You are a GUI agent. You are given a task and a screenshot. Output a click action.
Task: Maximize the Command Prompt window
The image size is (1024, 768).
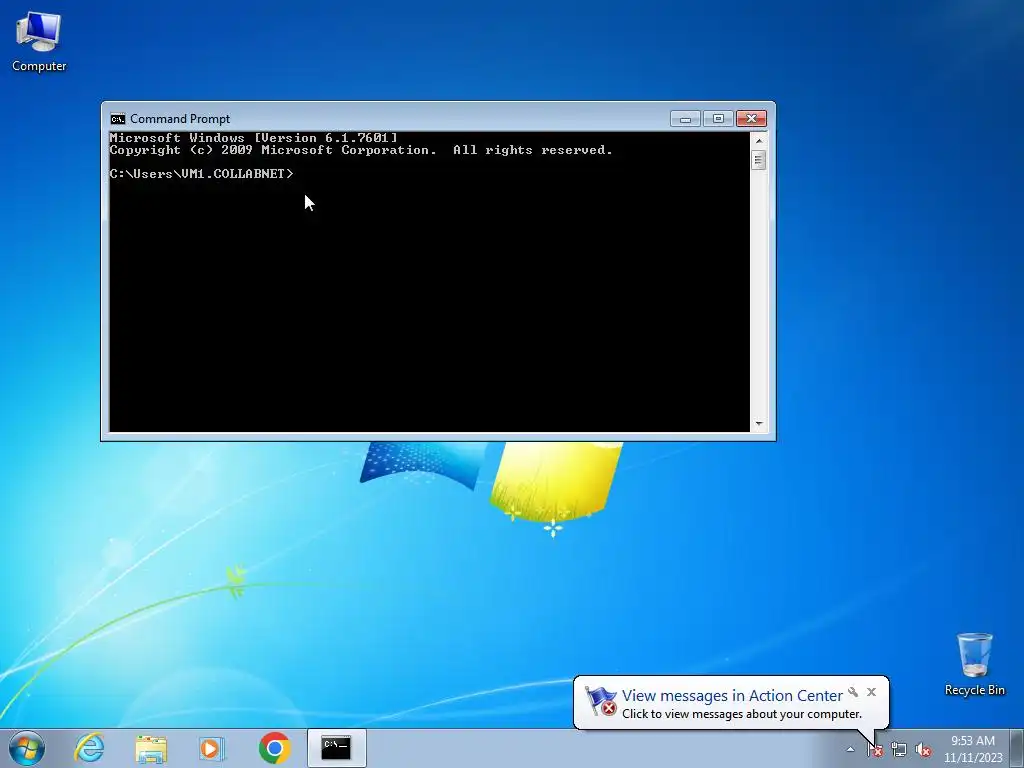[718, 119]
